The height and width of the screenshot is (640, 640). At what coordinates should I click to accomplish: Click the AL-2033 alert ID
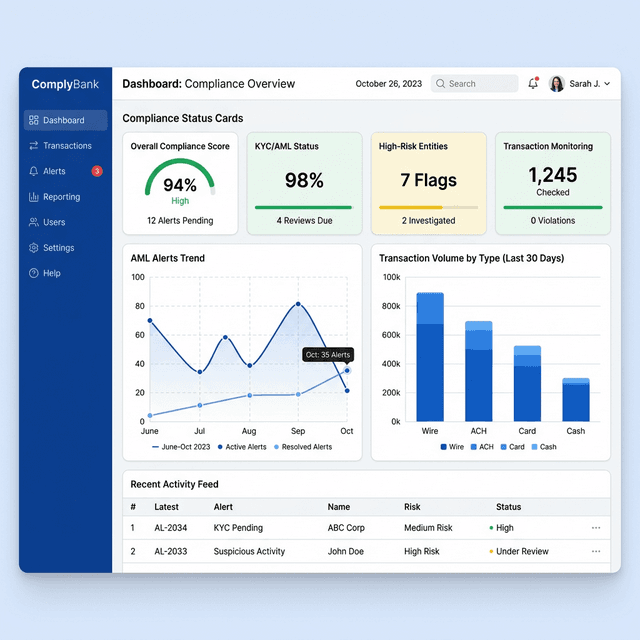point(171,551)
